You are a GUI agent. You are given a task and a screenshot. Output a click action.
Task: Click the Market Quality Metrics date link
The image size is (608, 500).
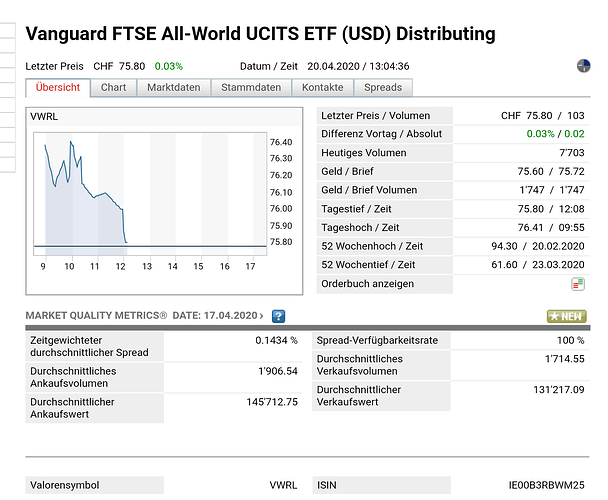(x=218, y=316)
